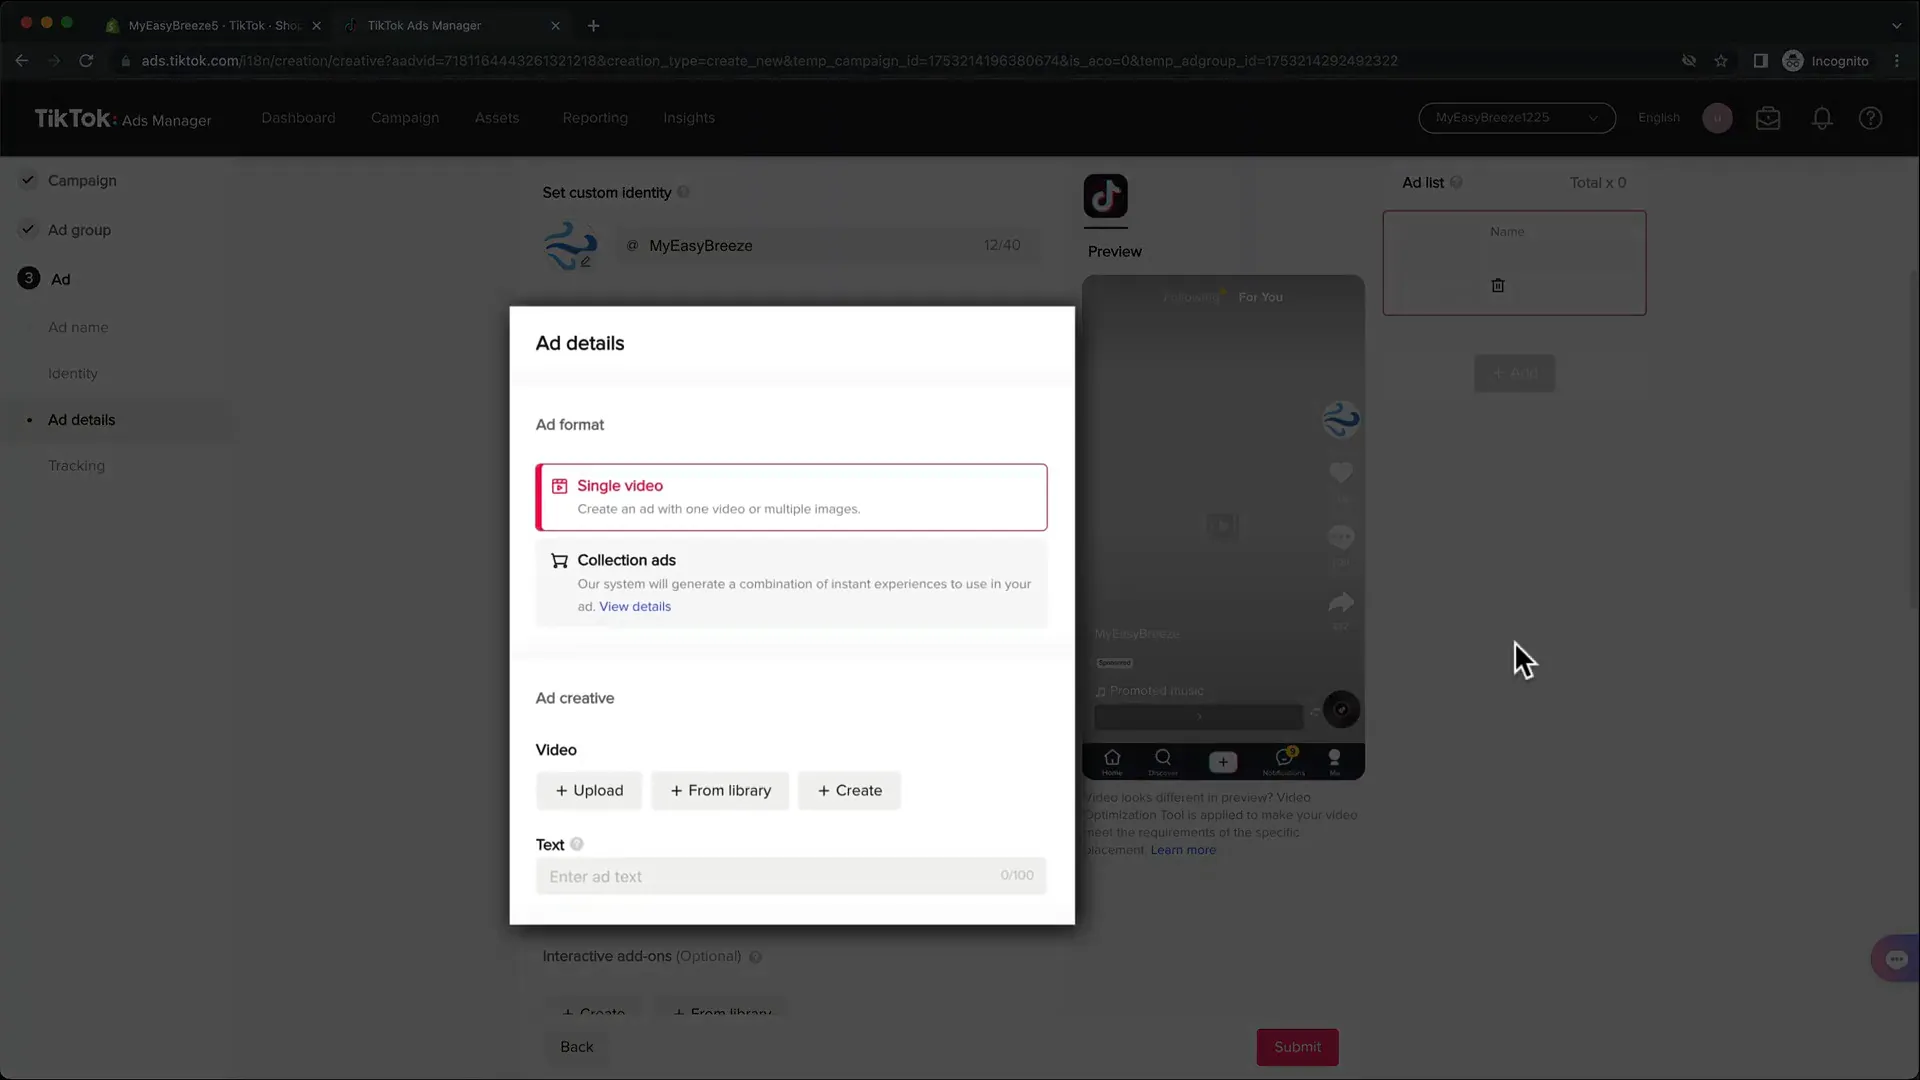Click the identity profile image edit icon
The image size is (1920, 1080).
[585, 262]
